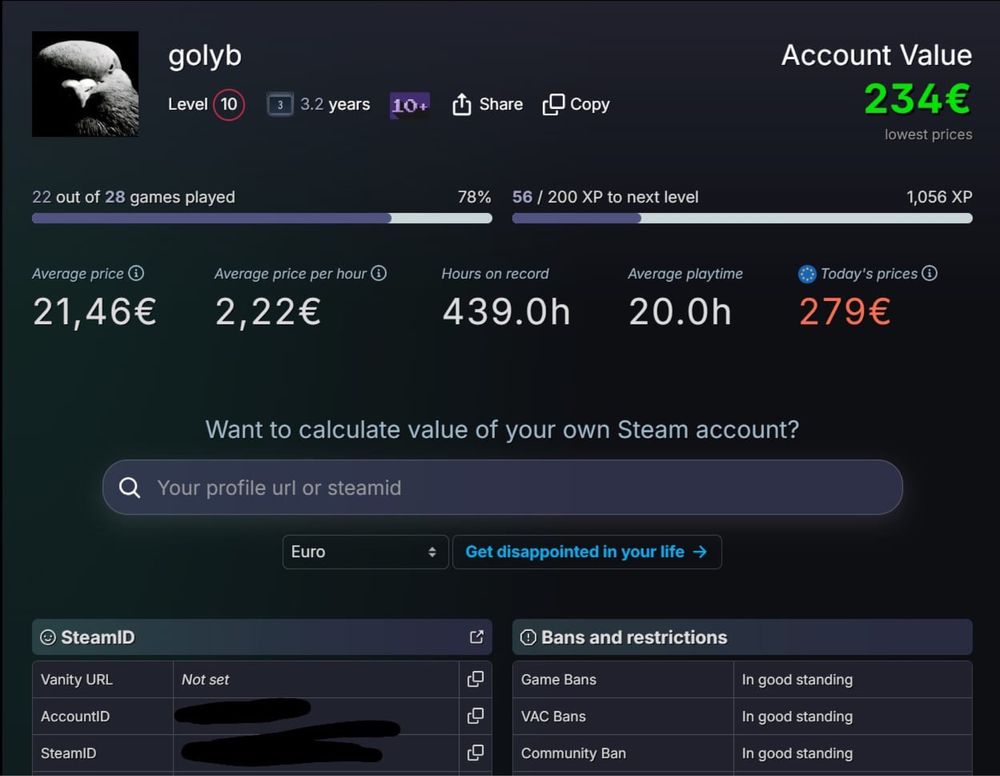This screenshot has height=776, width=1000.
Task: Click the search magnifier icon
Action: coord(129,488)
